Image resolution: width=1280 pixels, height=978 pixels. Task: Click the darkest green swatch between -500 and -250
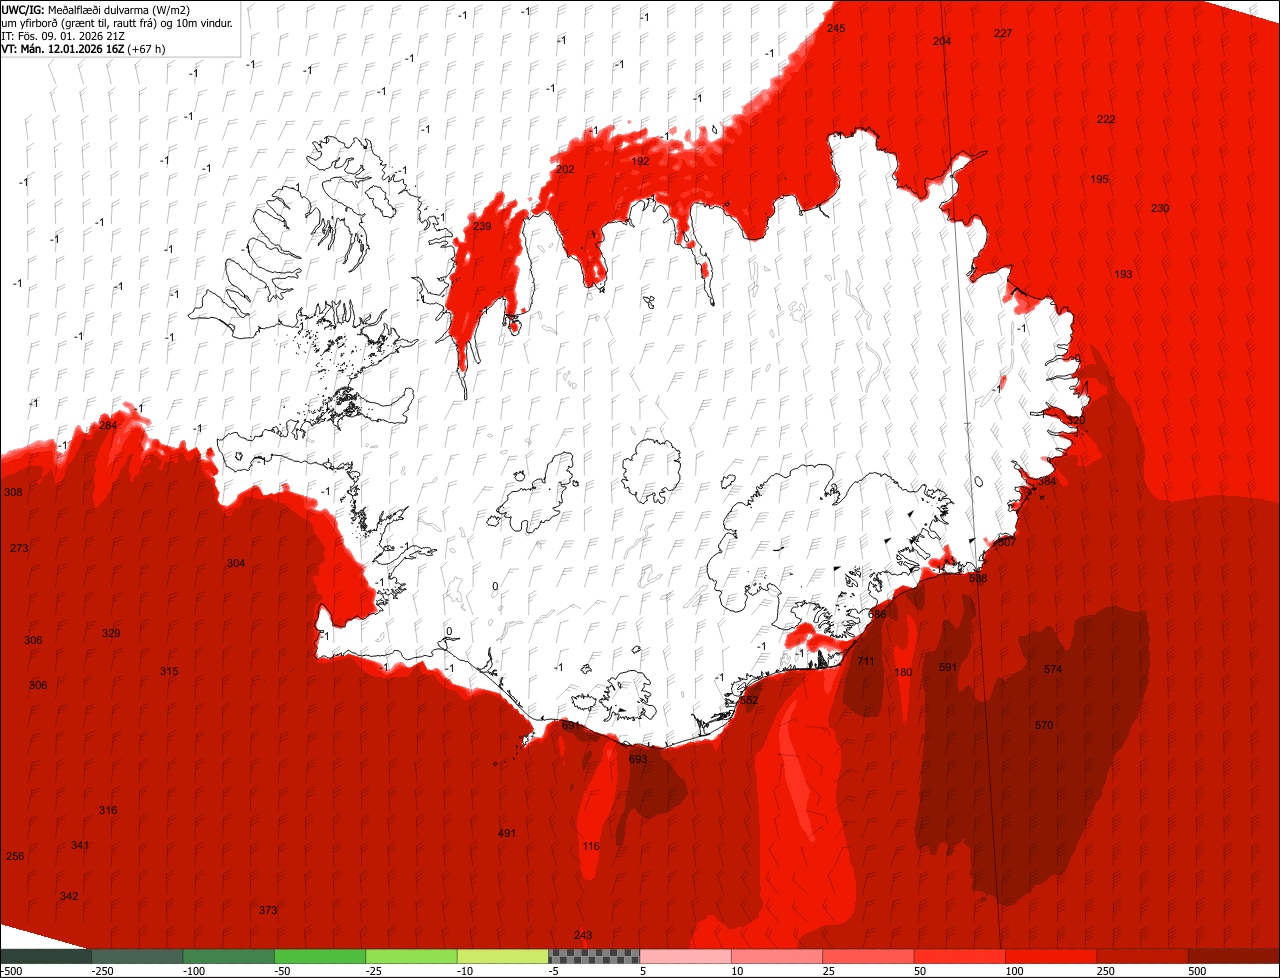(46, 956)
